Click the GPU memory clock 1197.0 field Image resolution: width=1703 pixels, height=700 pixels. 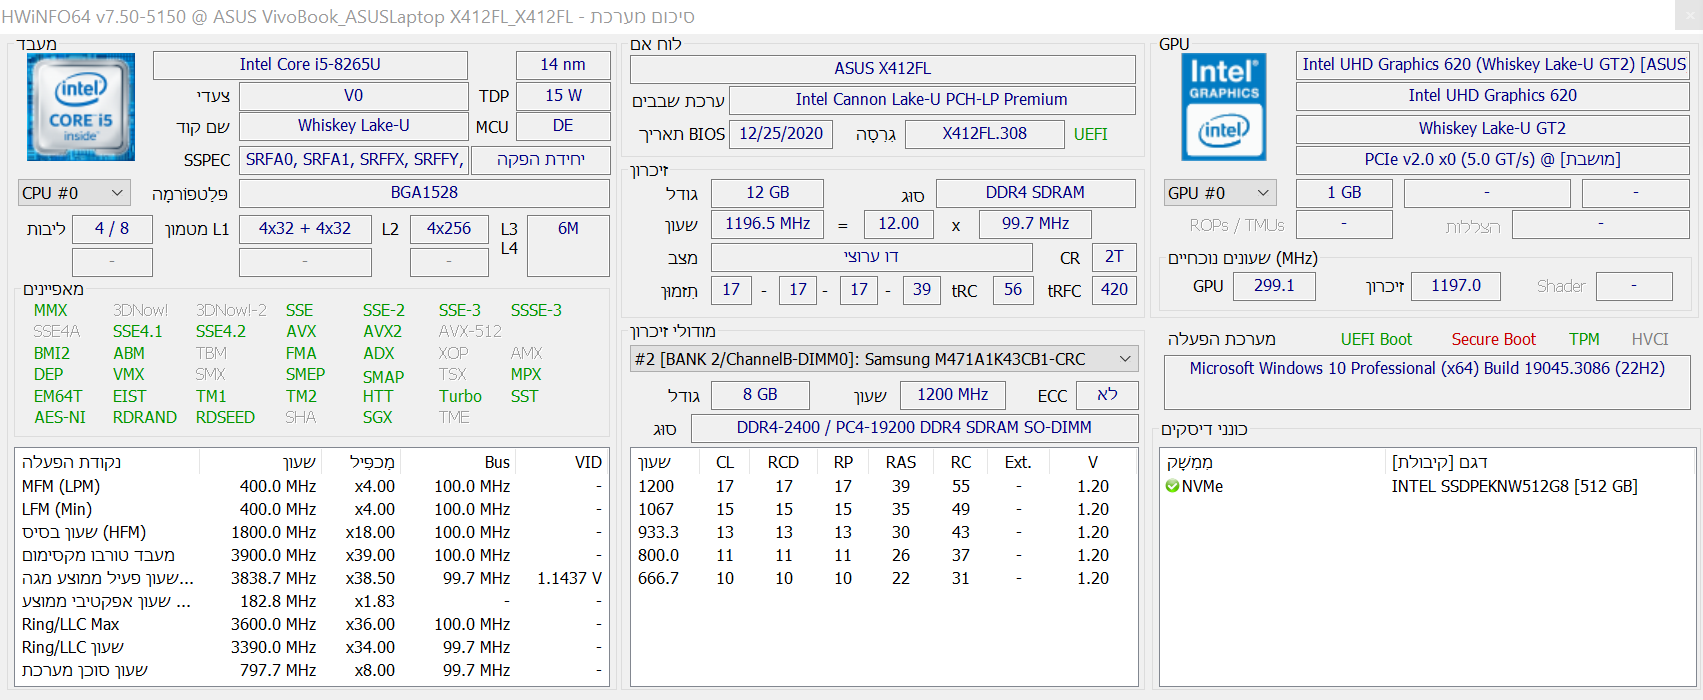1456,286
